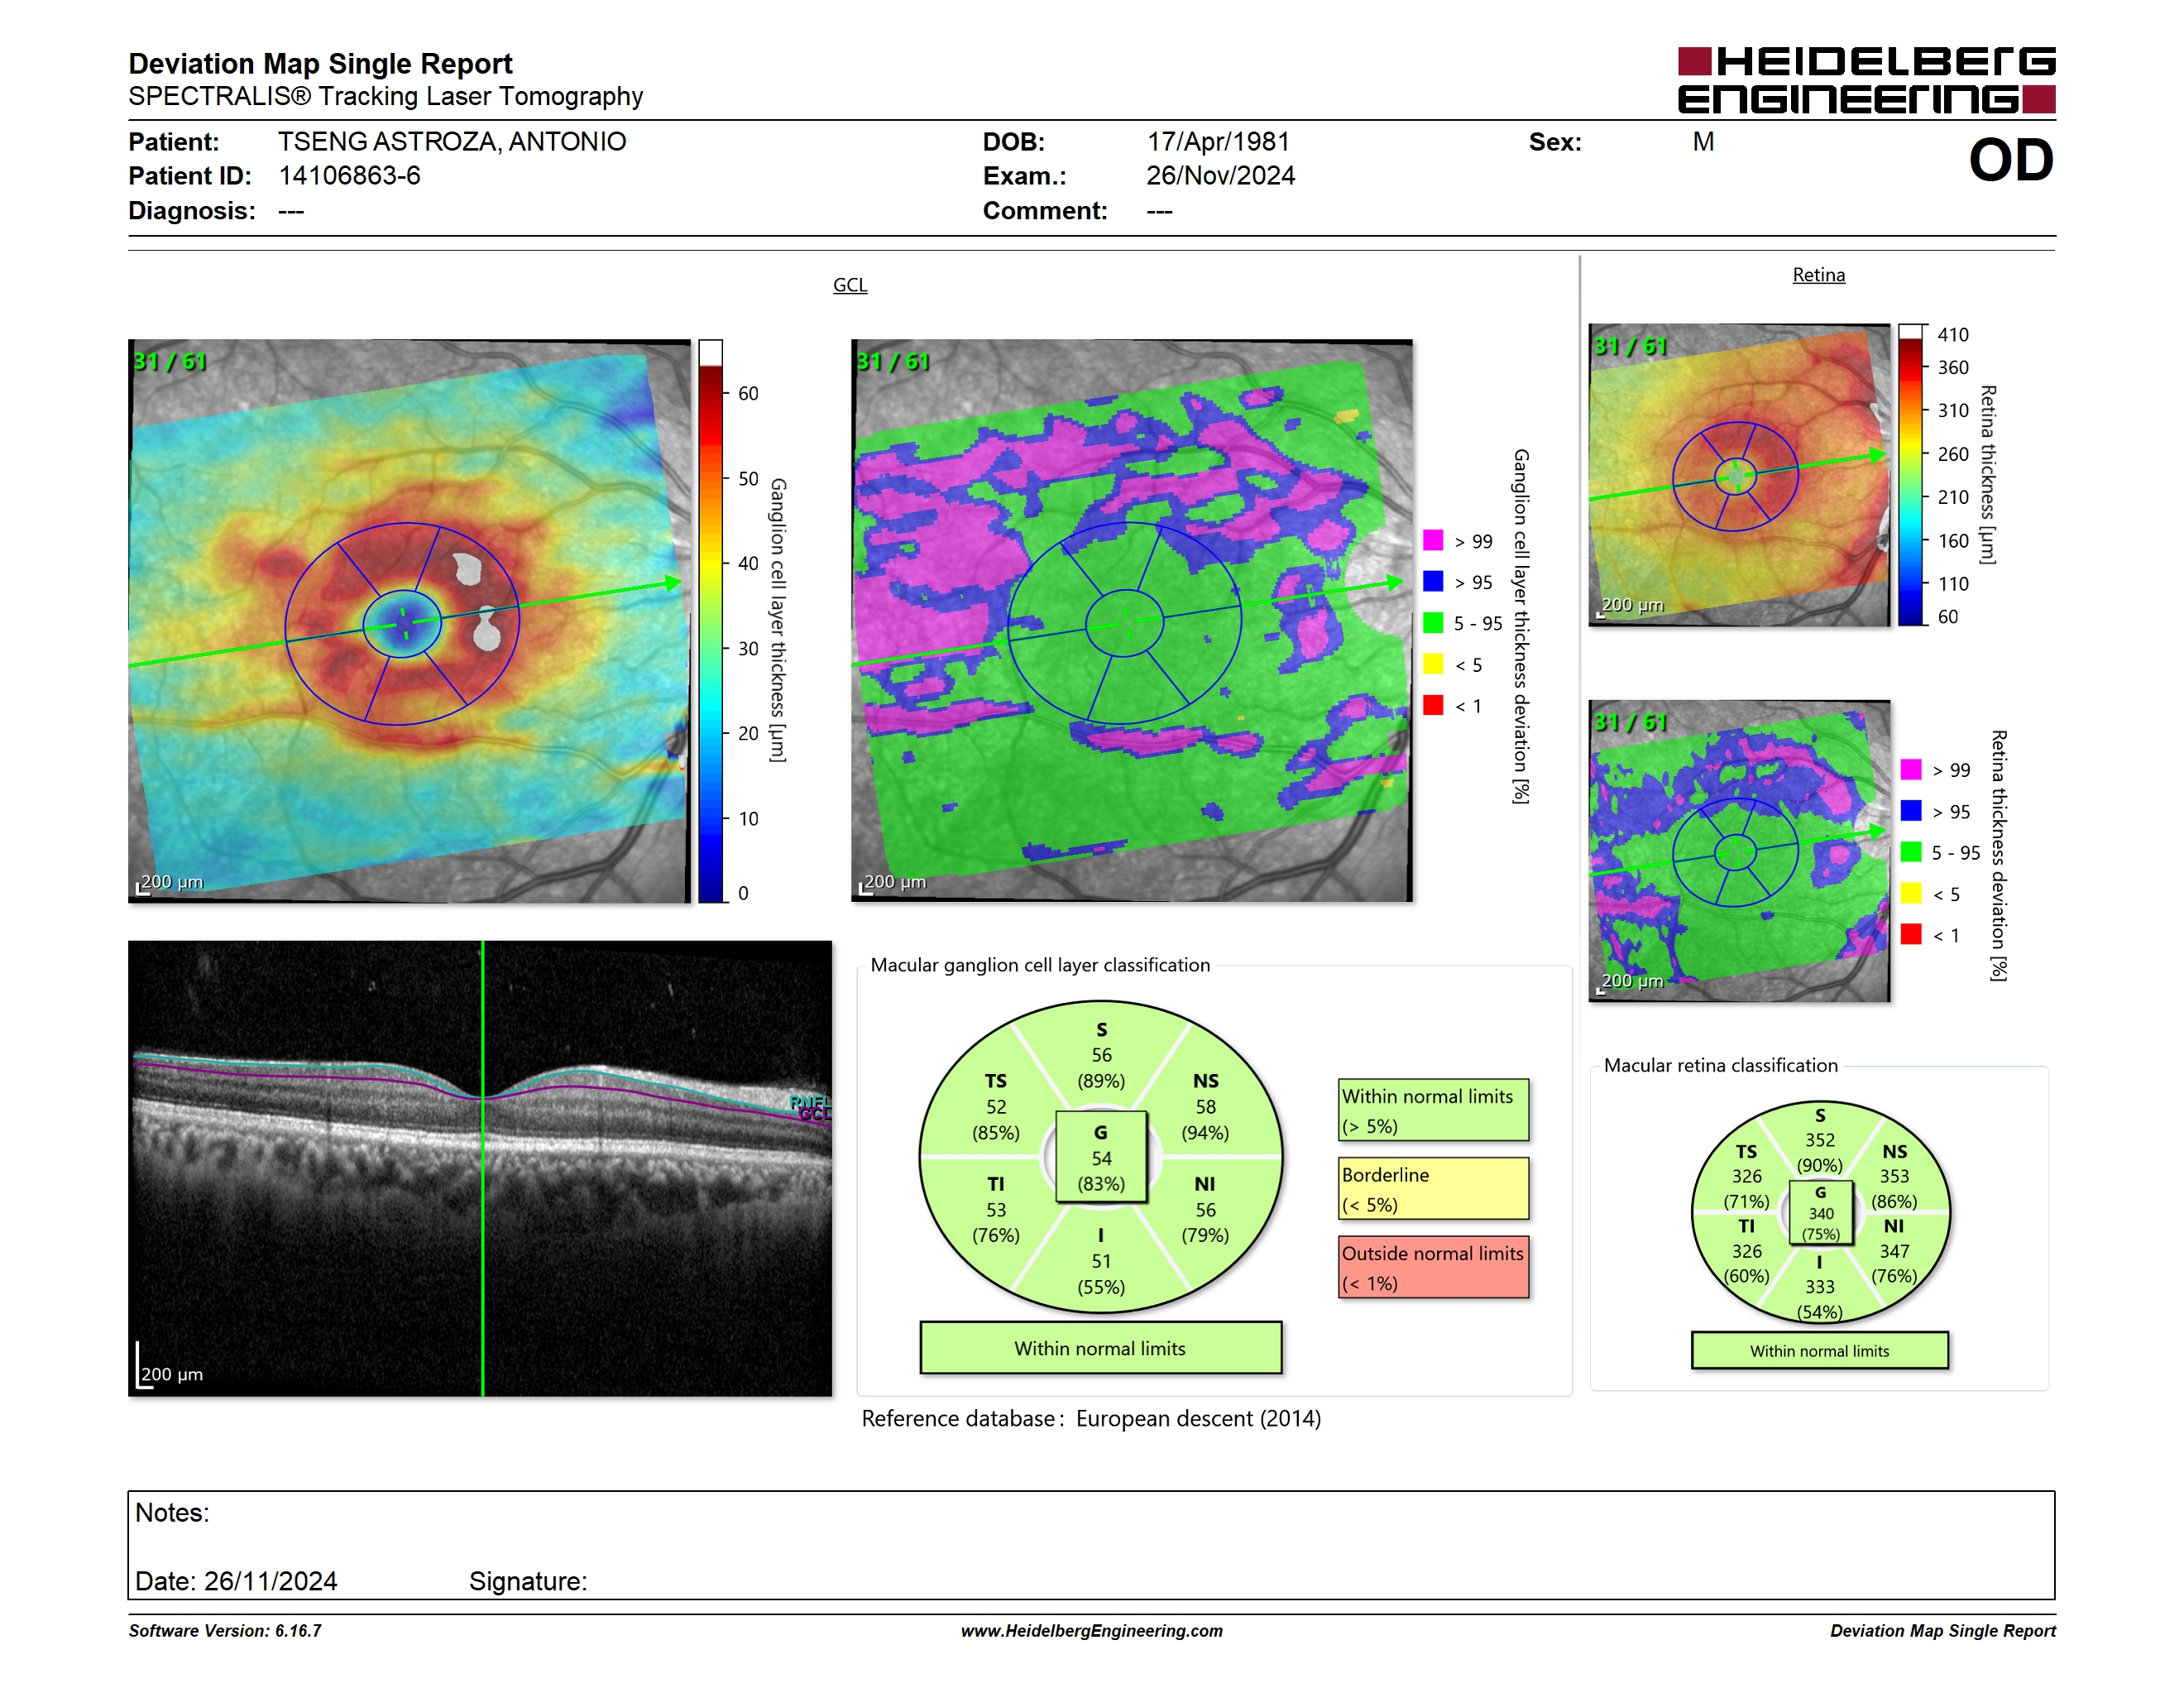This screenshot has height=1688, width=2184.
Task: Open the underlined GCL section heading
Action: click(850, 285)
